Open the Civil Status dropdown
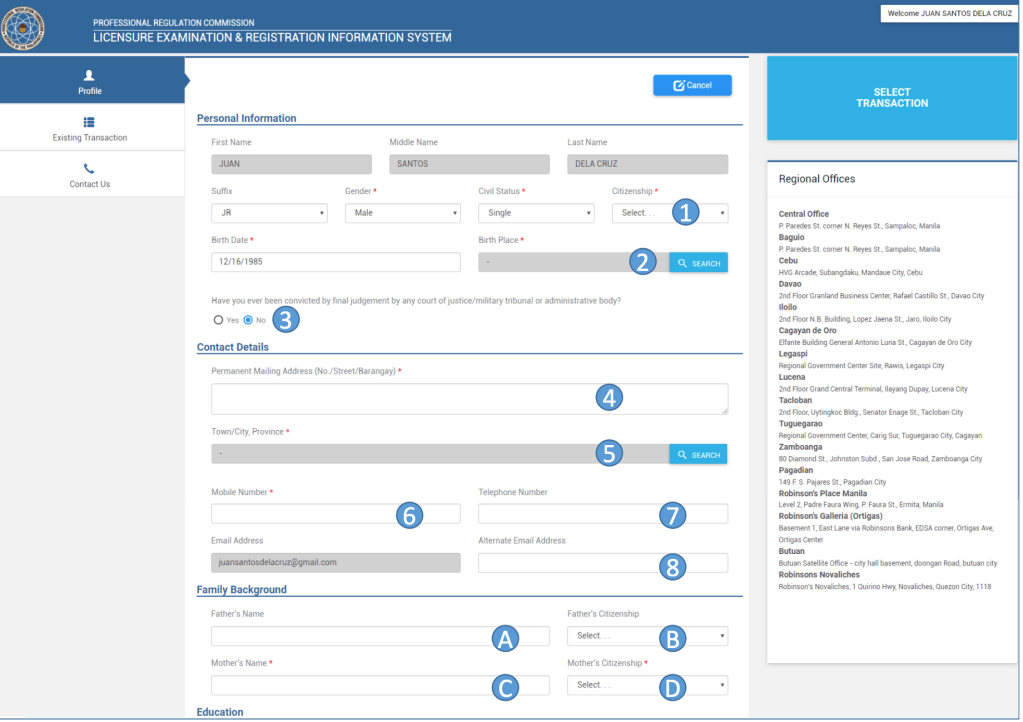 [x=536, y=213]
